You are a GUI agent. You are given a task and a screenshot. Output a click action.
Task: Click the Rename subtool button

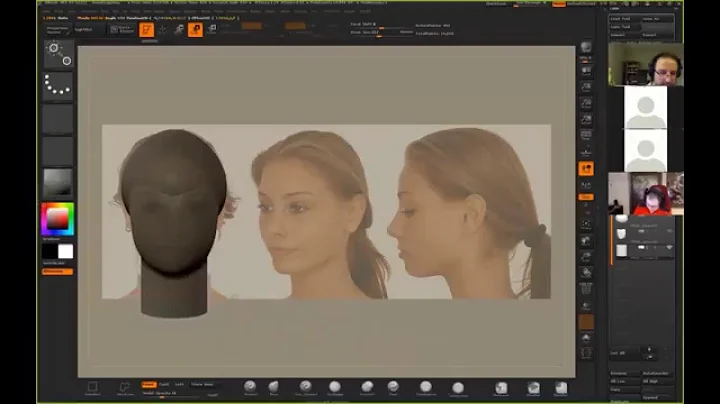pyautogui.click(x=625, y=374)
